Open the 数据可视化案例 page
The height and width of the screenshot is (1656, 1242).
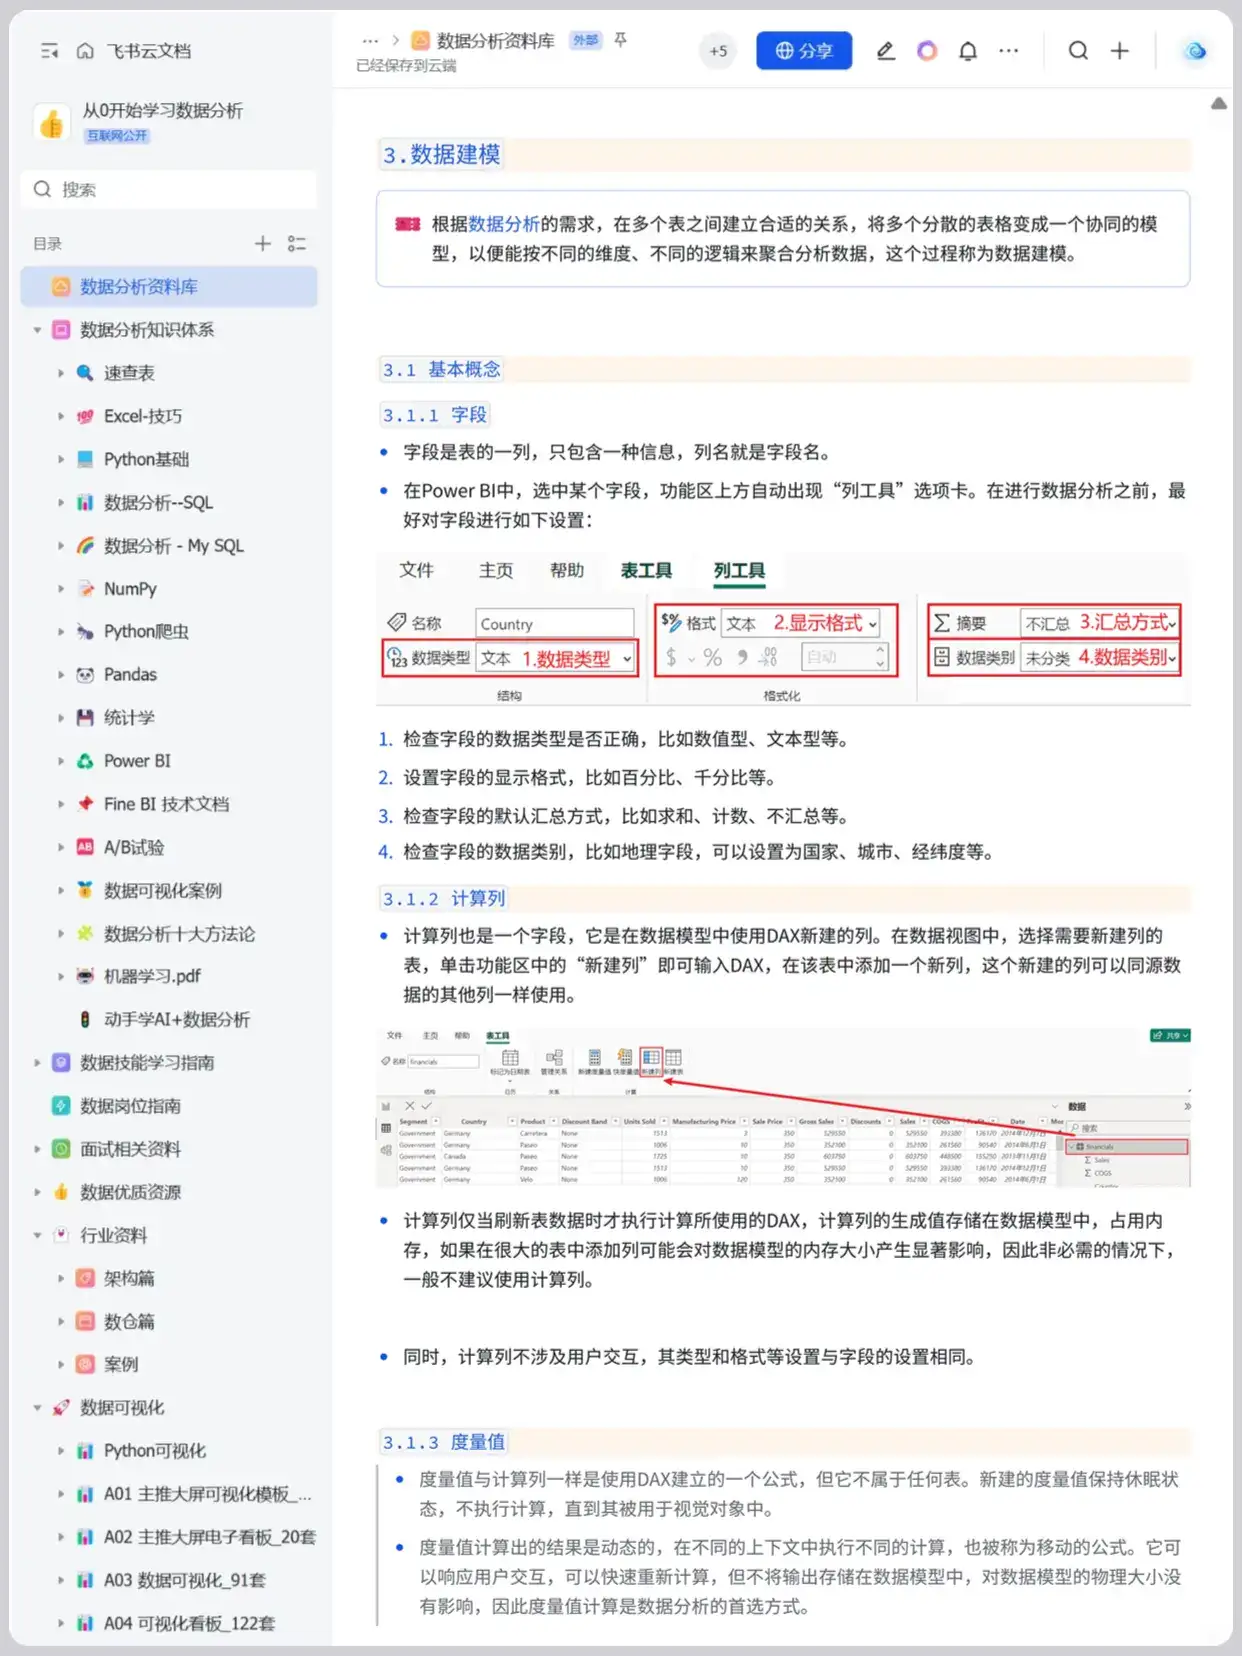coord(163,890)
